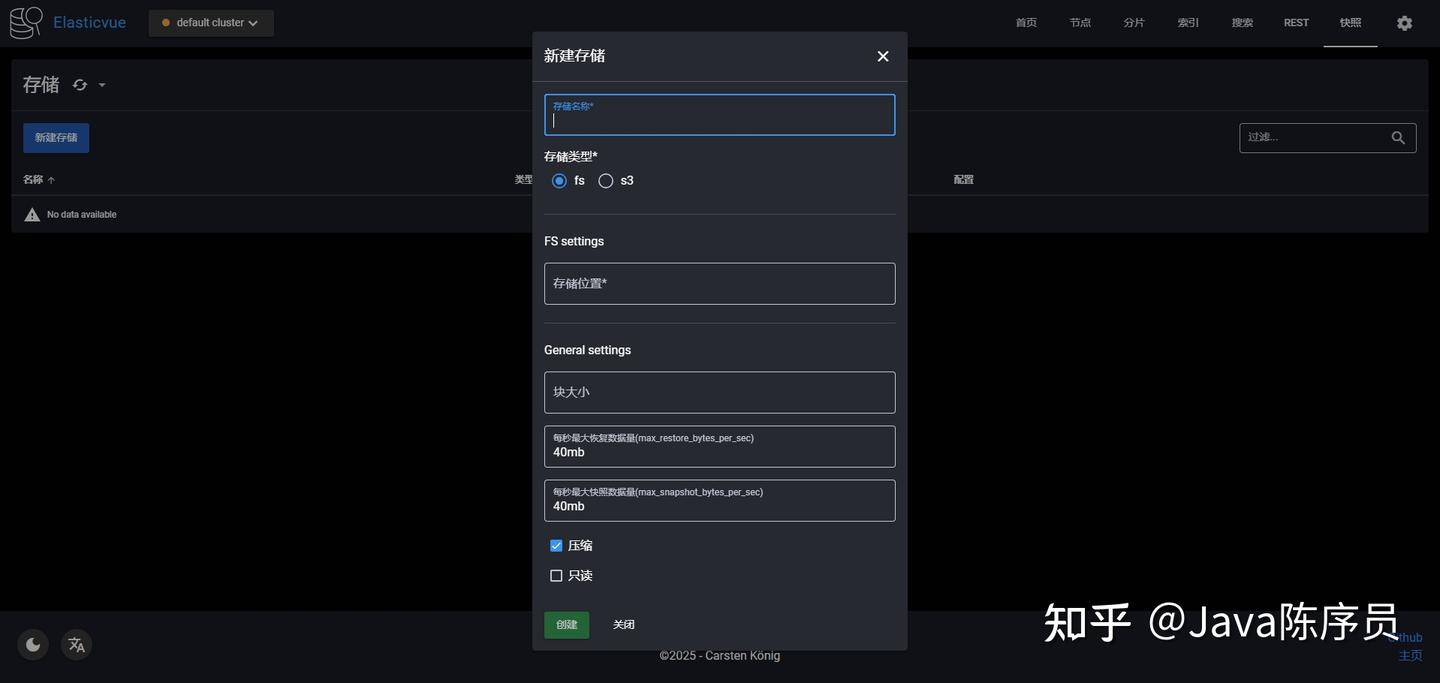This screenshot has height=683, width=1440.
Task: Switch to the REST tab
Action: (x=1297, y=20)
